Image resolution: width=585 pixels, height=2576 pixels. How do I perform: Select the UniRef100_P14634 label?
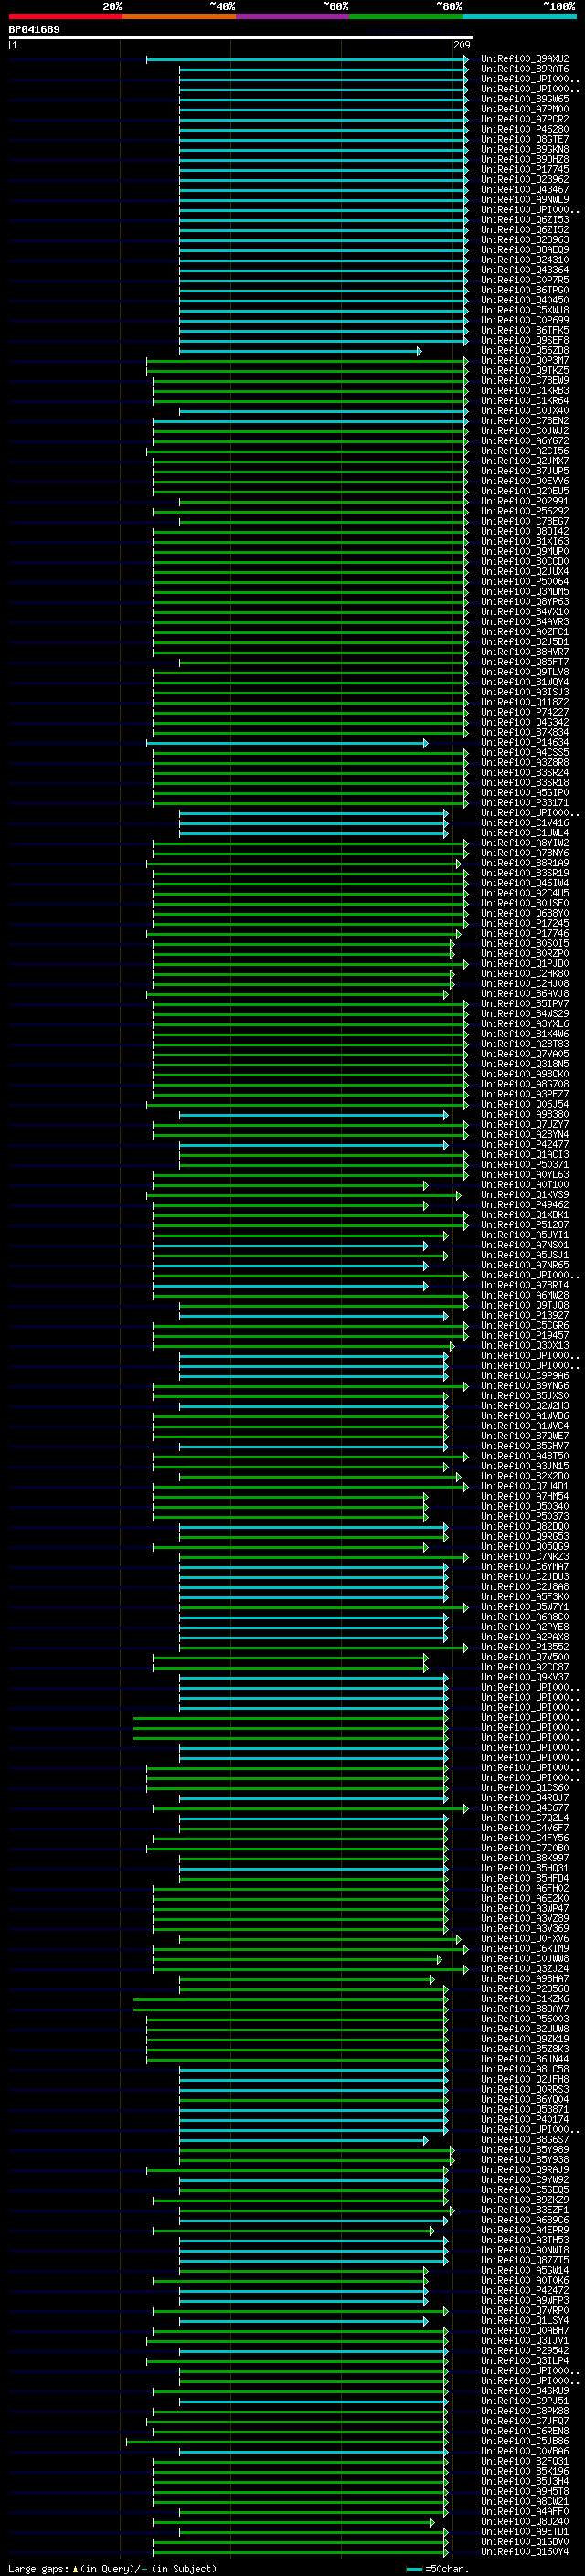point(525,742)
